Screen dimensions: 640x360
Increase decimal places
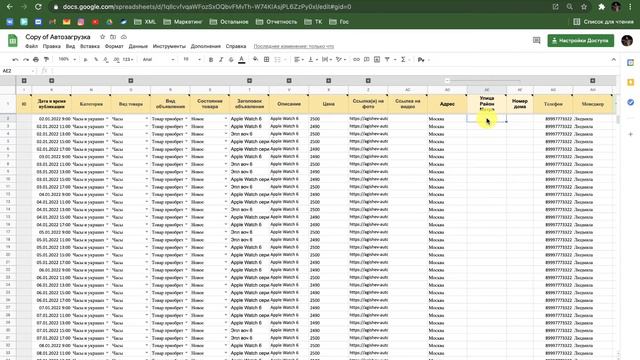coord(116,60)
